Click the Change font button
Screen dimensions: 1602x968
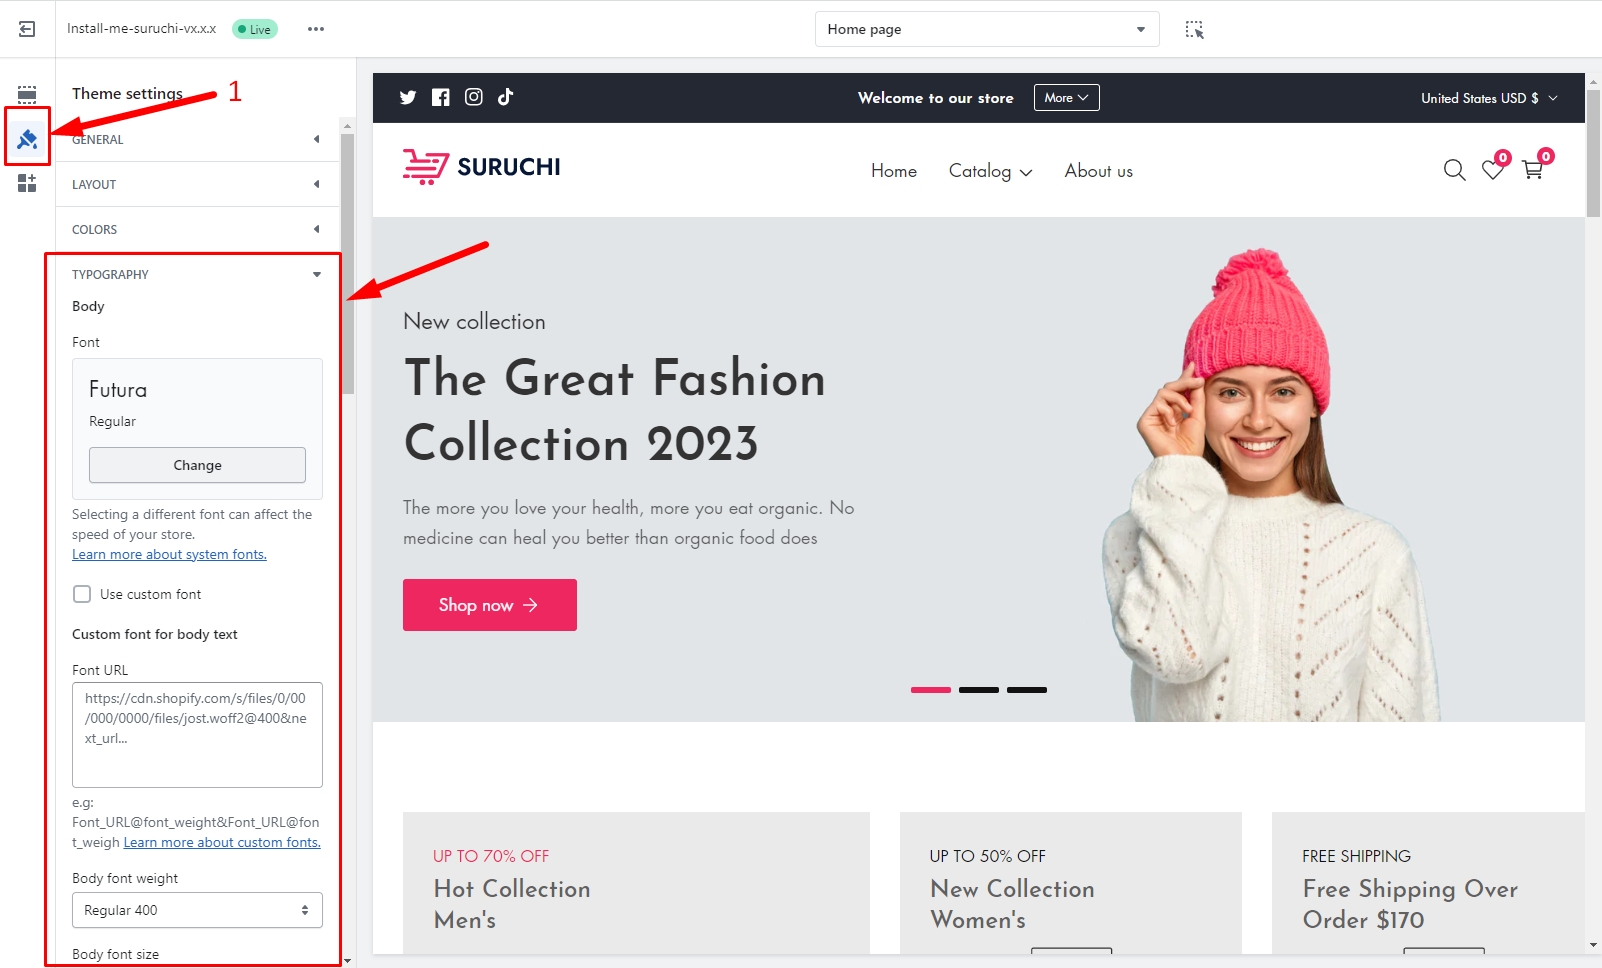click(x=197, y=465)
